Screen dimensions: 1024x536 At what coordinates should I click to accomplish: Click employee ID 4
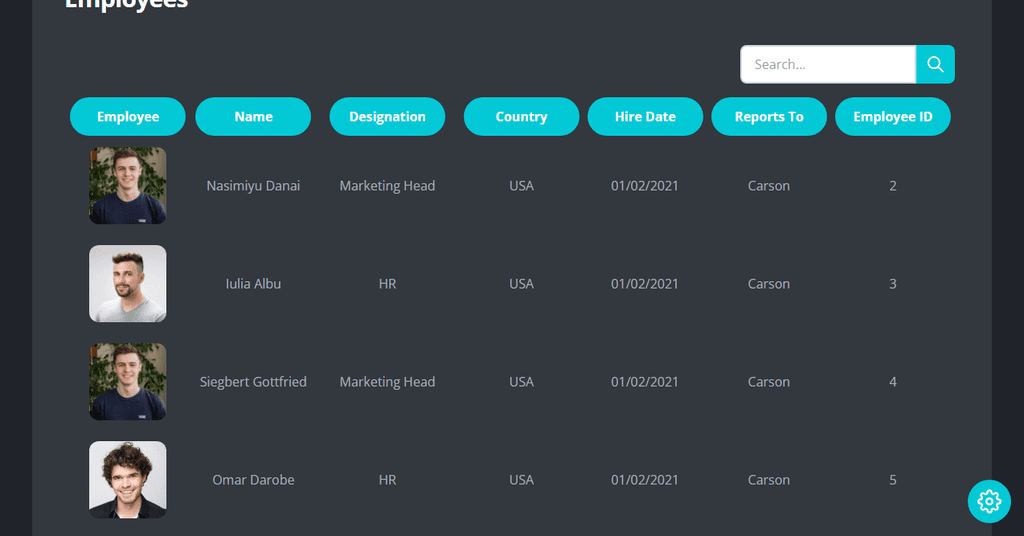pos(893,382)
